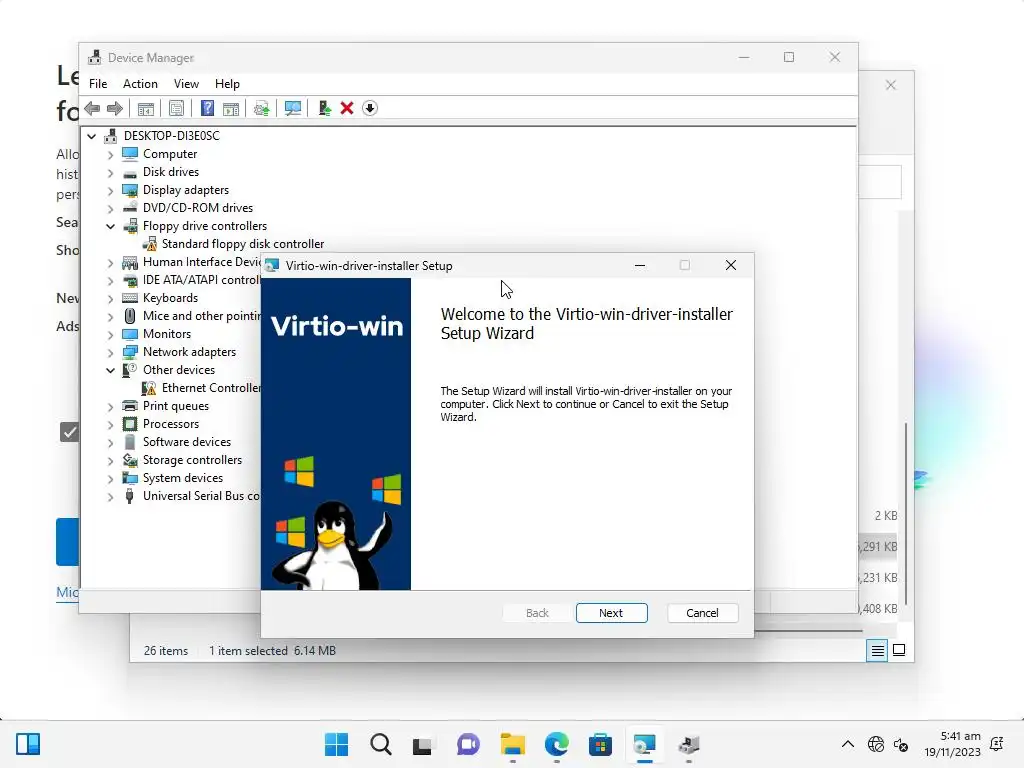Screen dimensions: 1024x768
Task: Click Next in the Virtio-win setup wizard
Action: [x=611, y=613]
